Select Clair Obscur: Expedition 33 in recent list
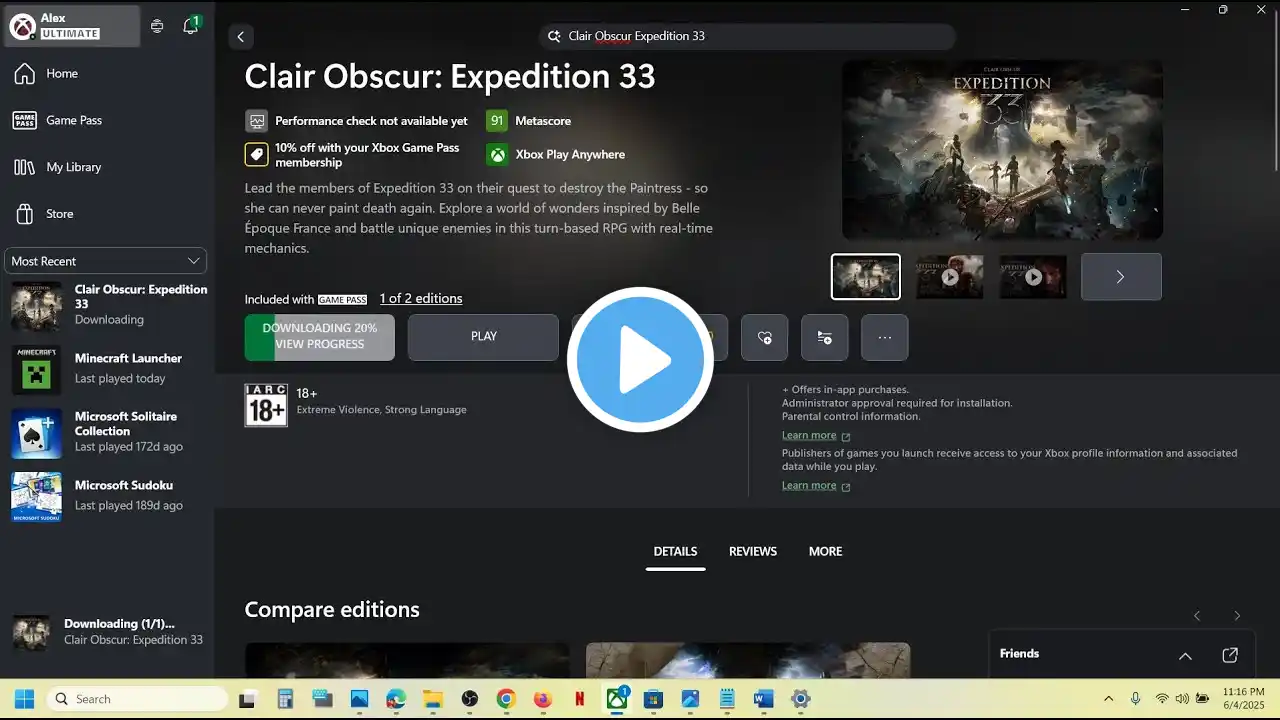1280x720 pixels. (x=108, y=305)
